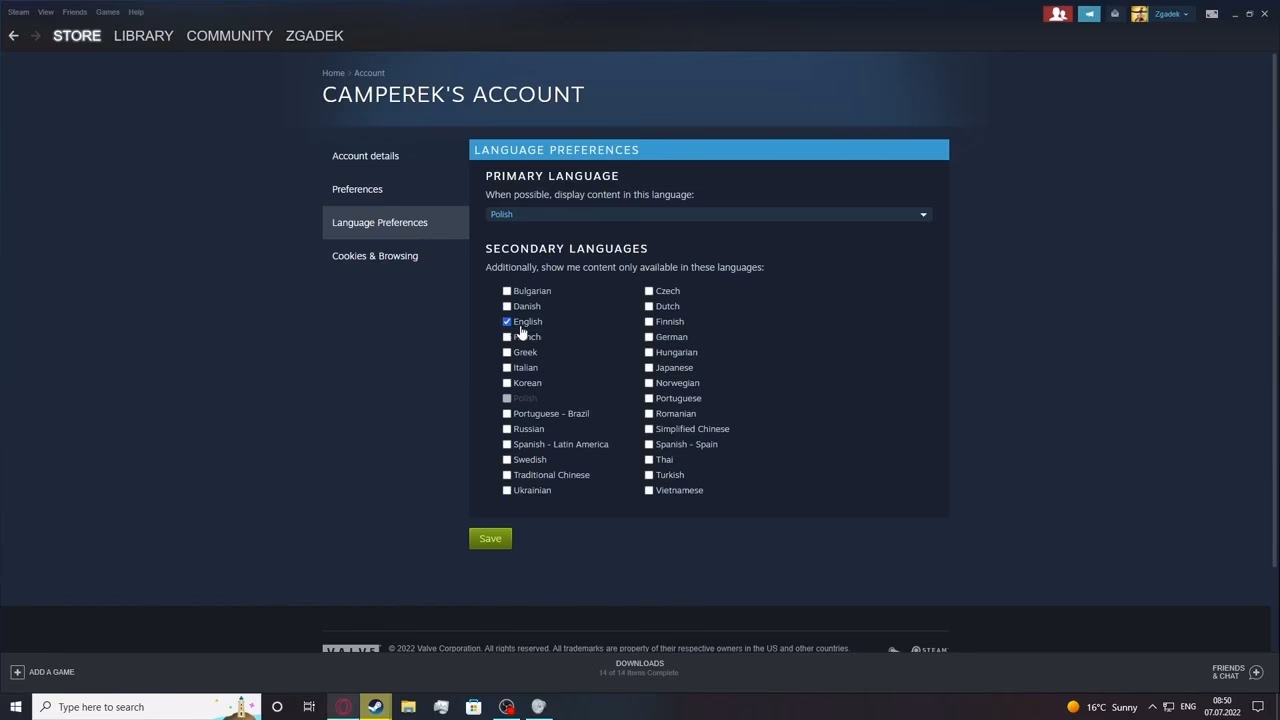Image resolution: width=1280 pixels, height=720 pixels.
Task: Check the Ukrainian checkbox
Action: [507, 490]
